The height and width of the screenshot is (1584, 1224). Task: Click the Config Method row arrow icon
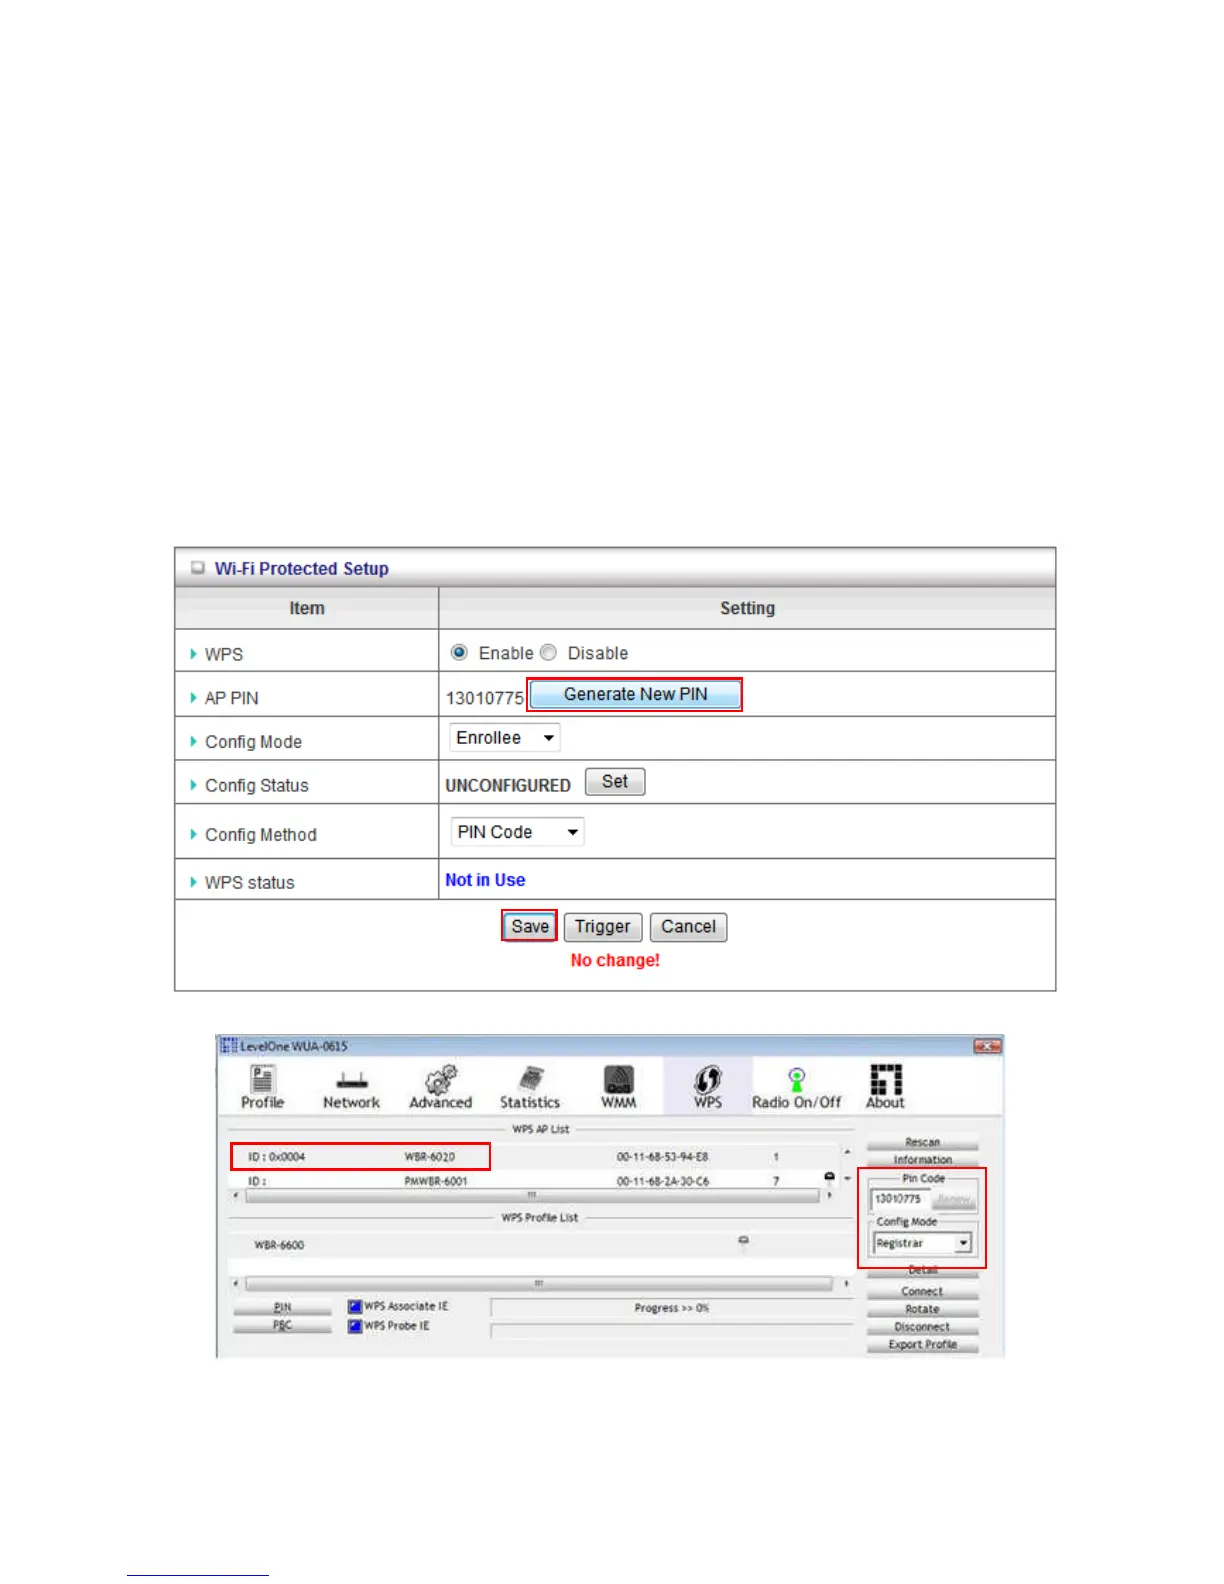click(x=193, y=834)
